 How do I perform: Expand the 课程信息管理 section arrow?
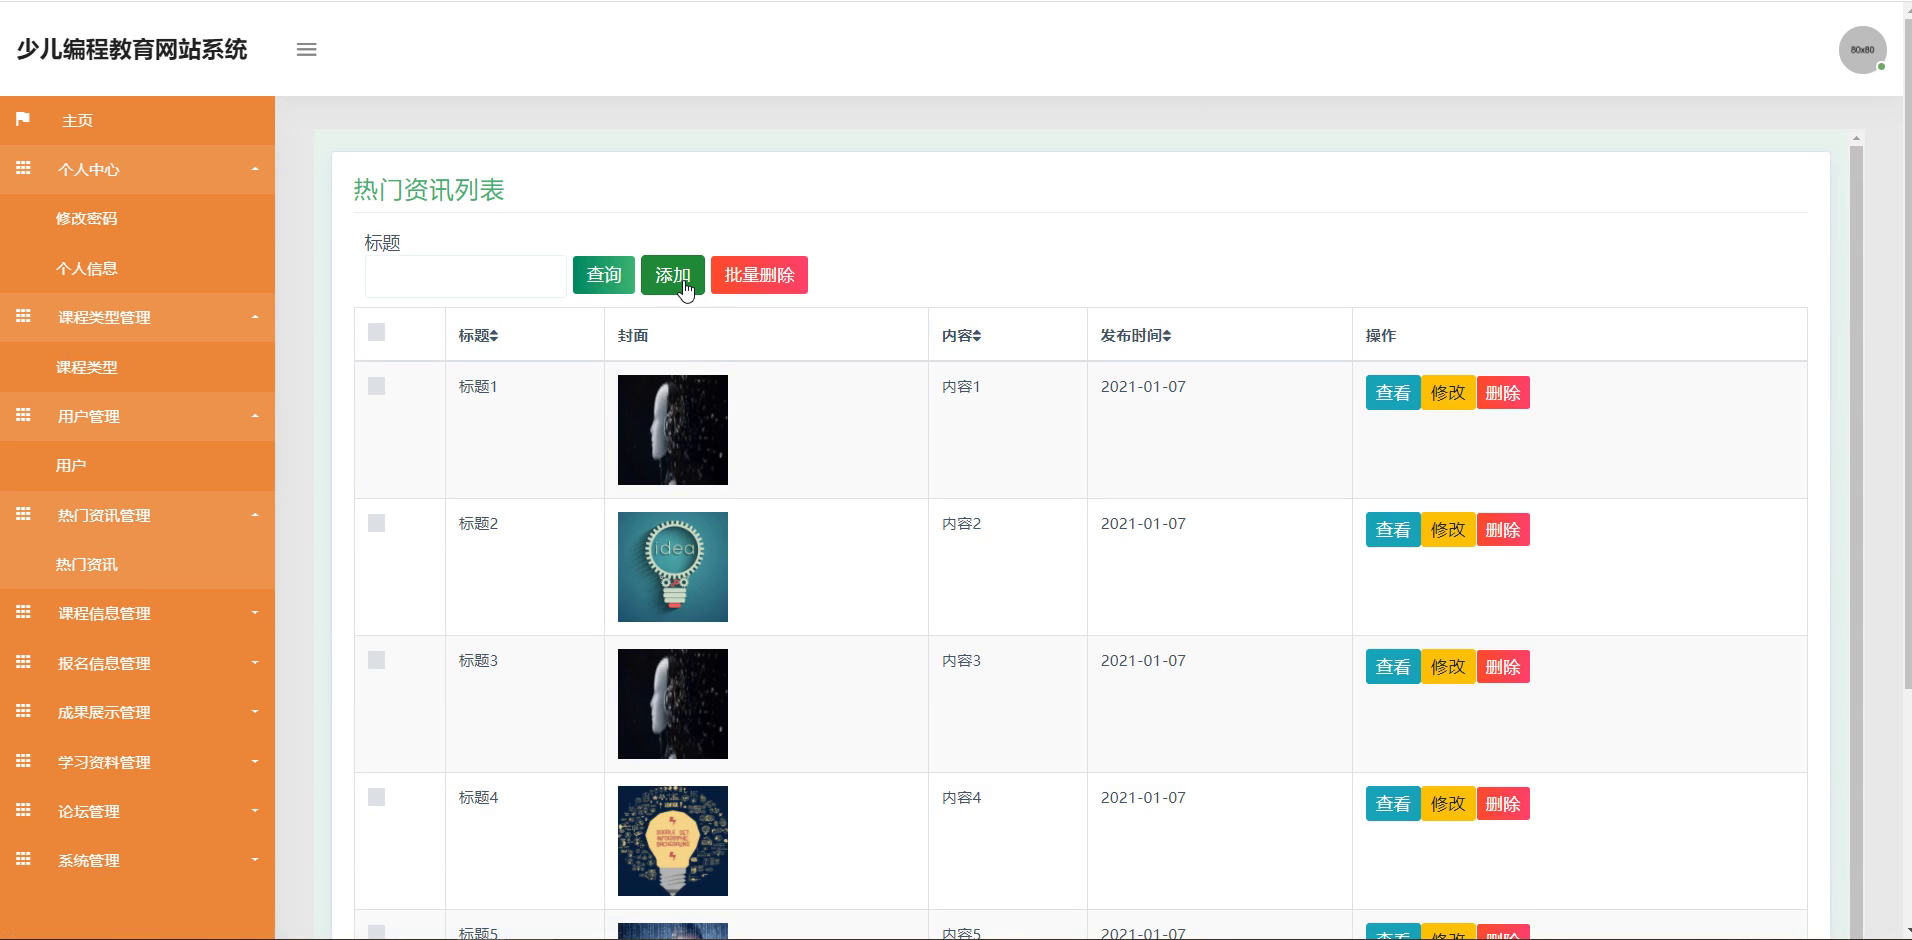point(255,613)
